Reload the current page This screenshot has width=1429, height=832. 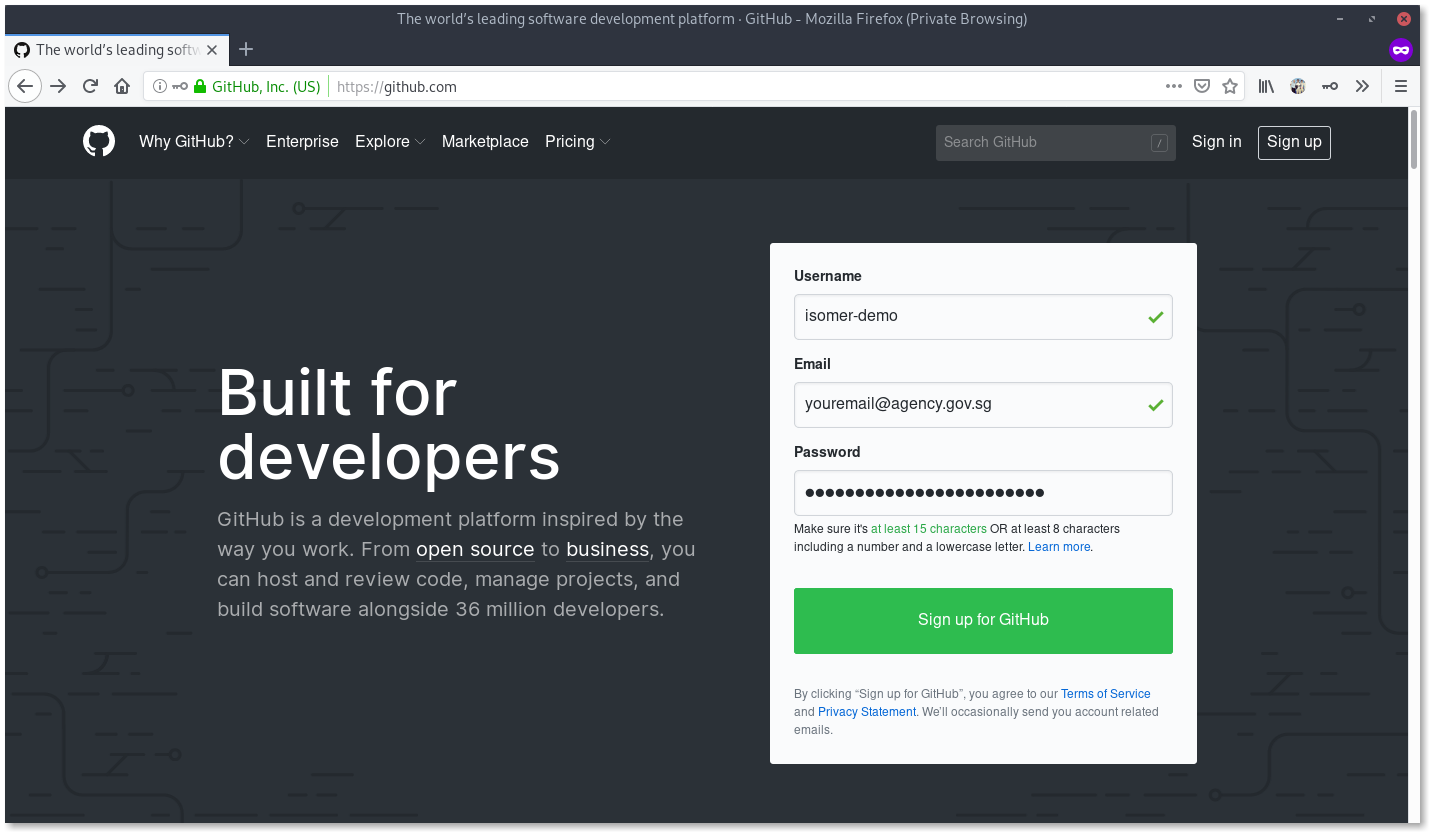90,86
